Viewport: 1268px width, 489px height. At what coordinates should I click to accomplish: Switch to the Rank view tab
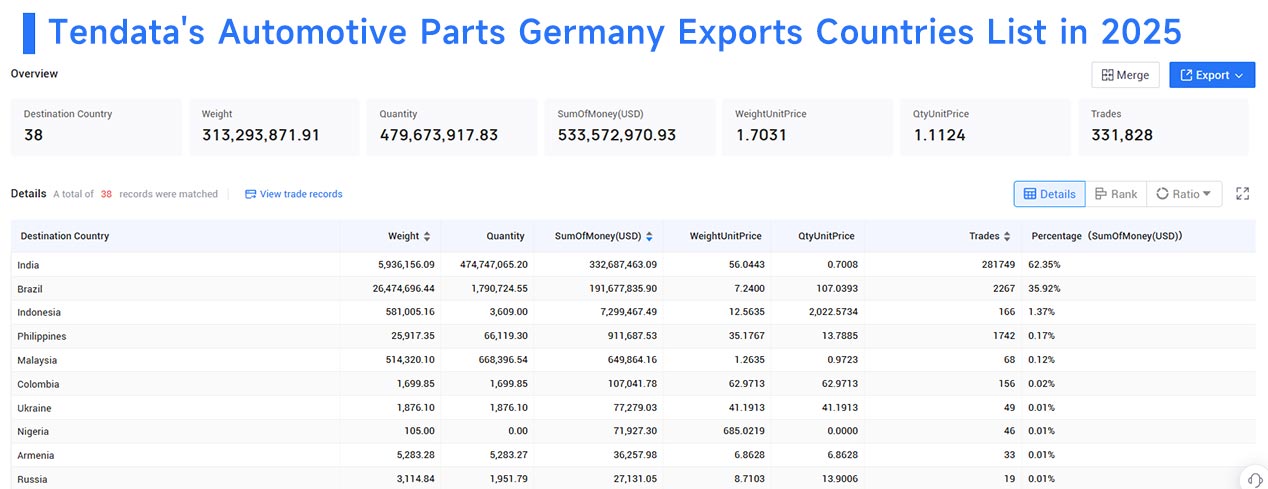[x=1116, y=194]
